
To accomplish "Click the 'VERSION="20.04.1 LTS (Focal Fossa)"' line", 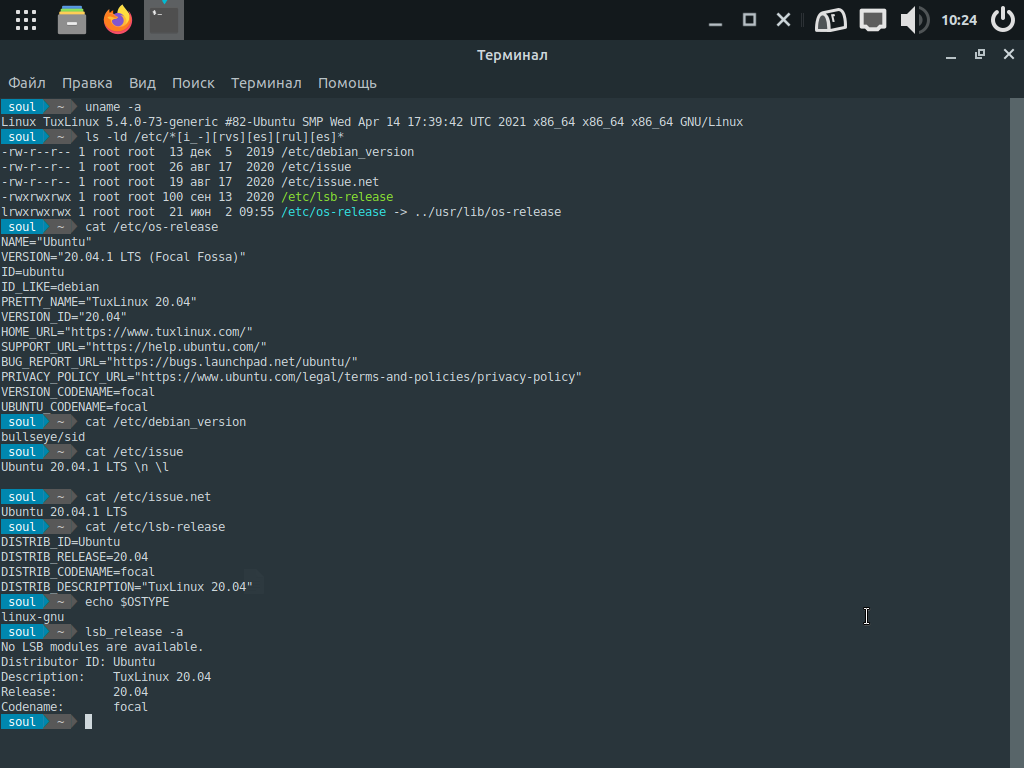I will pyautogui.click(x=123, y=257).
